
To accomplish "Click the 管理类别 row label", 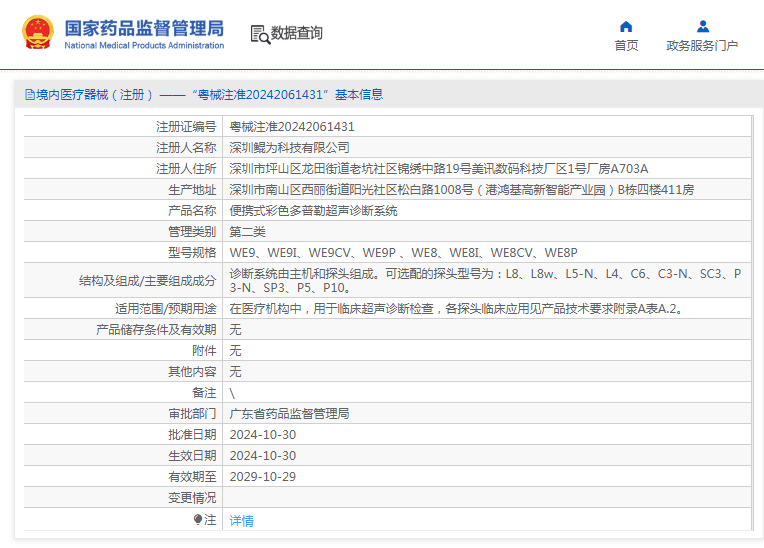I will point(192,231).
